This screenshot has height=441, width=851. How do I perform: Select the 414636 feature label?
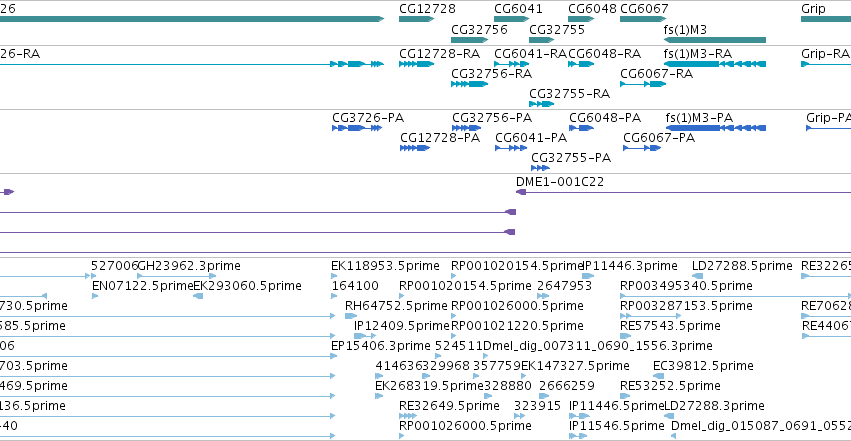399,366
